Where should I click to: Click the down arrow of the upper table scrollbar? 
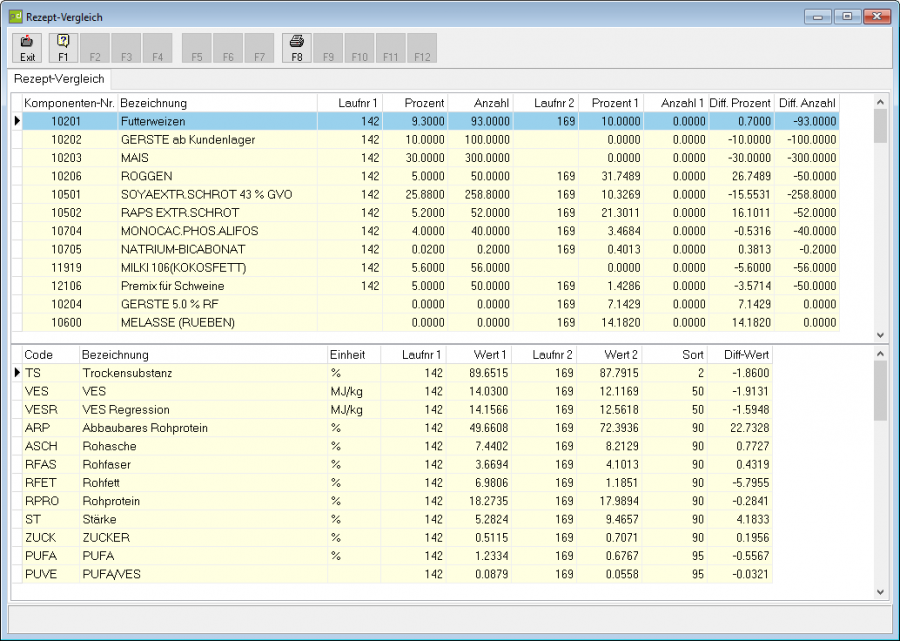click(880, 335)
